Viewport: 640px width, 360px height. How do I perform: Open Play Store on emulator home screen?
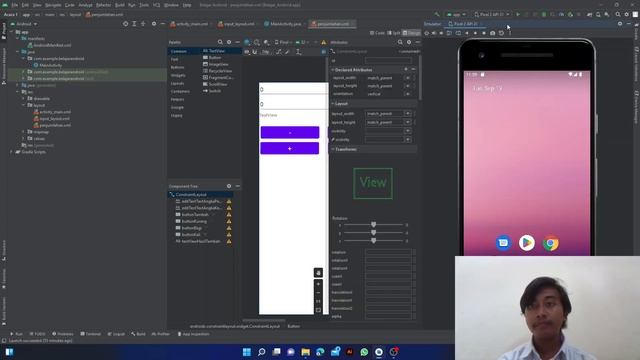pos(527,243)
